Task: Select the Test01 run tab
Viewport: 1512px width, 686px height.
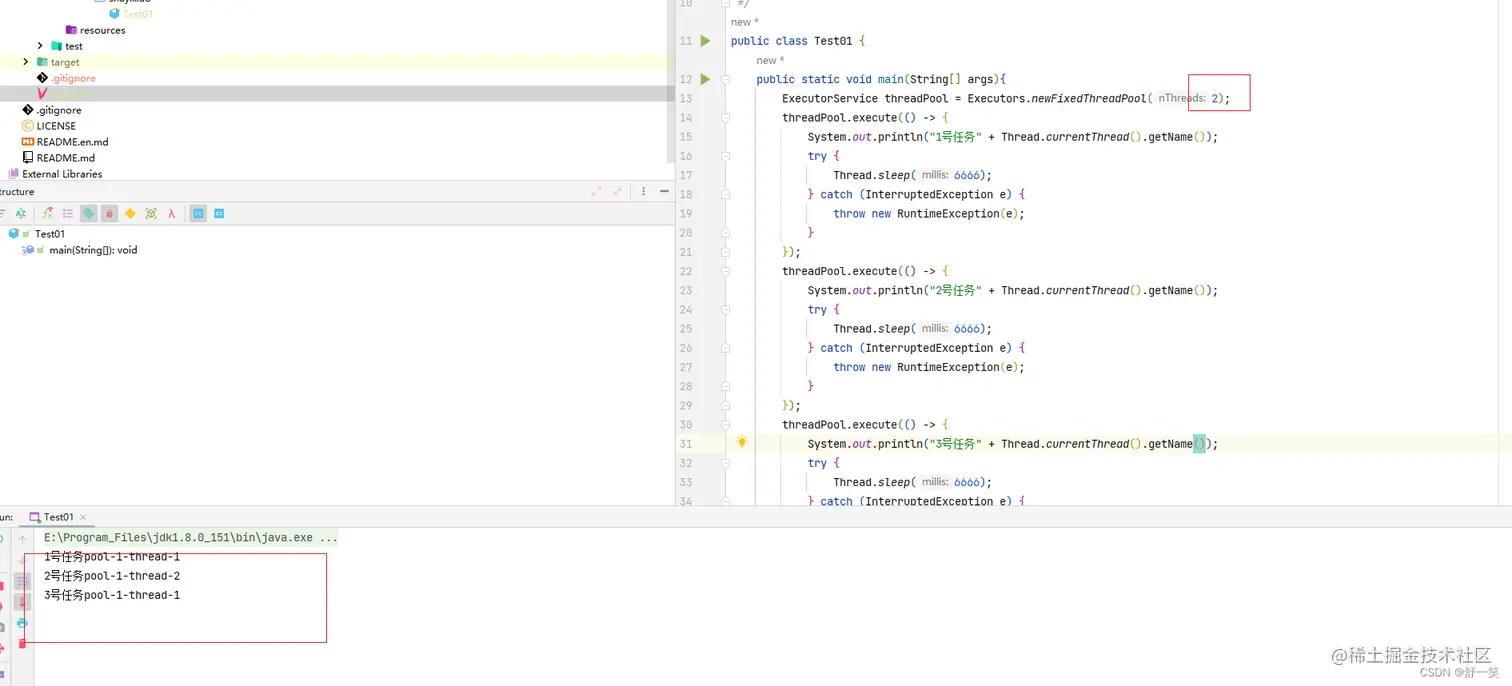Action: (58, 517)
